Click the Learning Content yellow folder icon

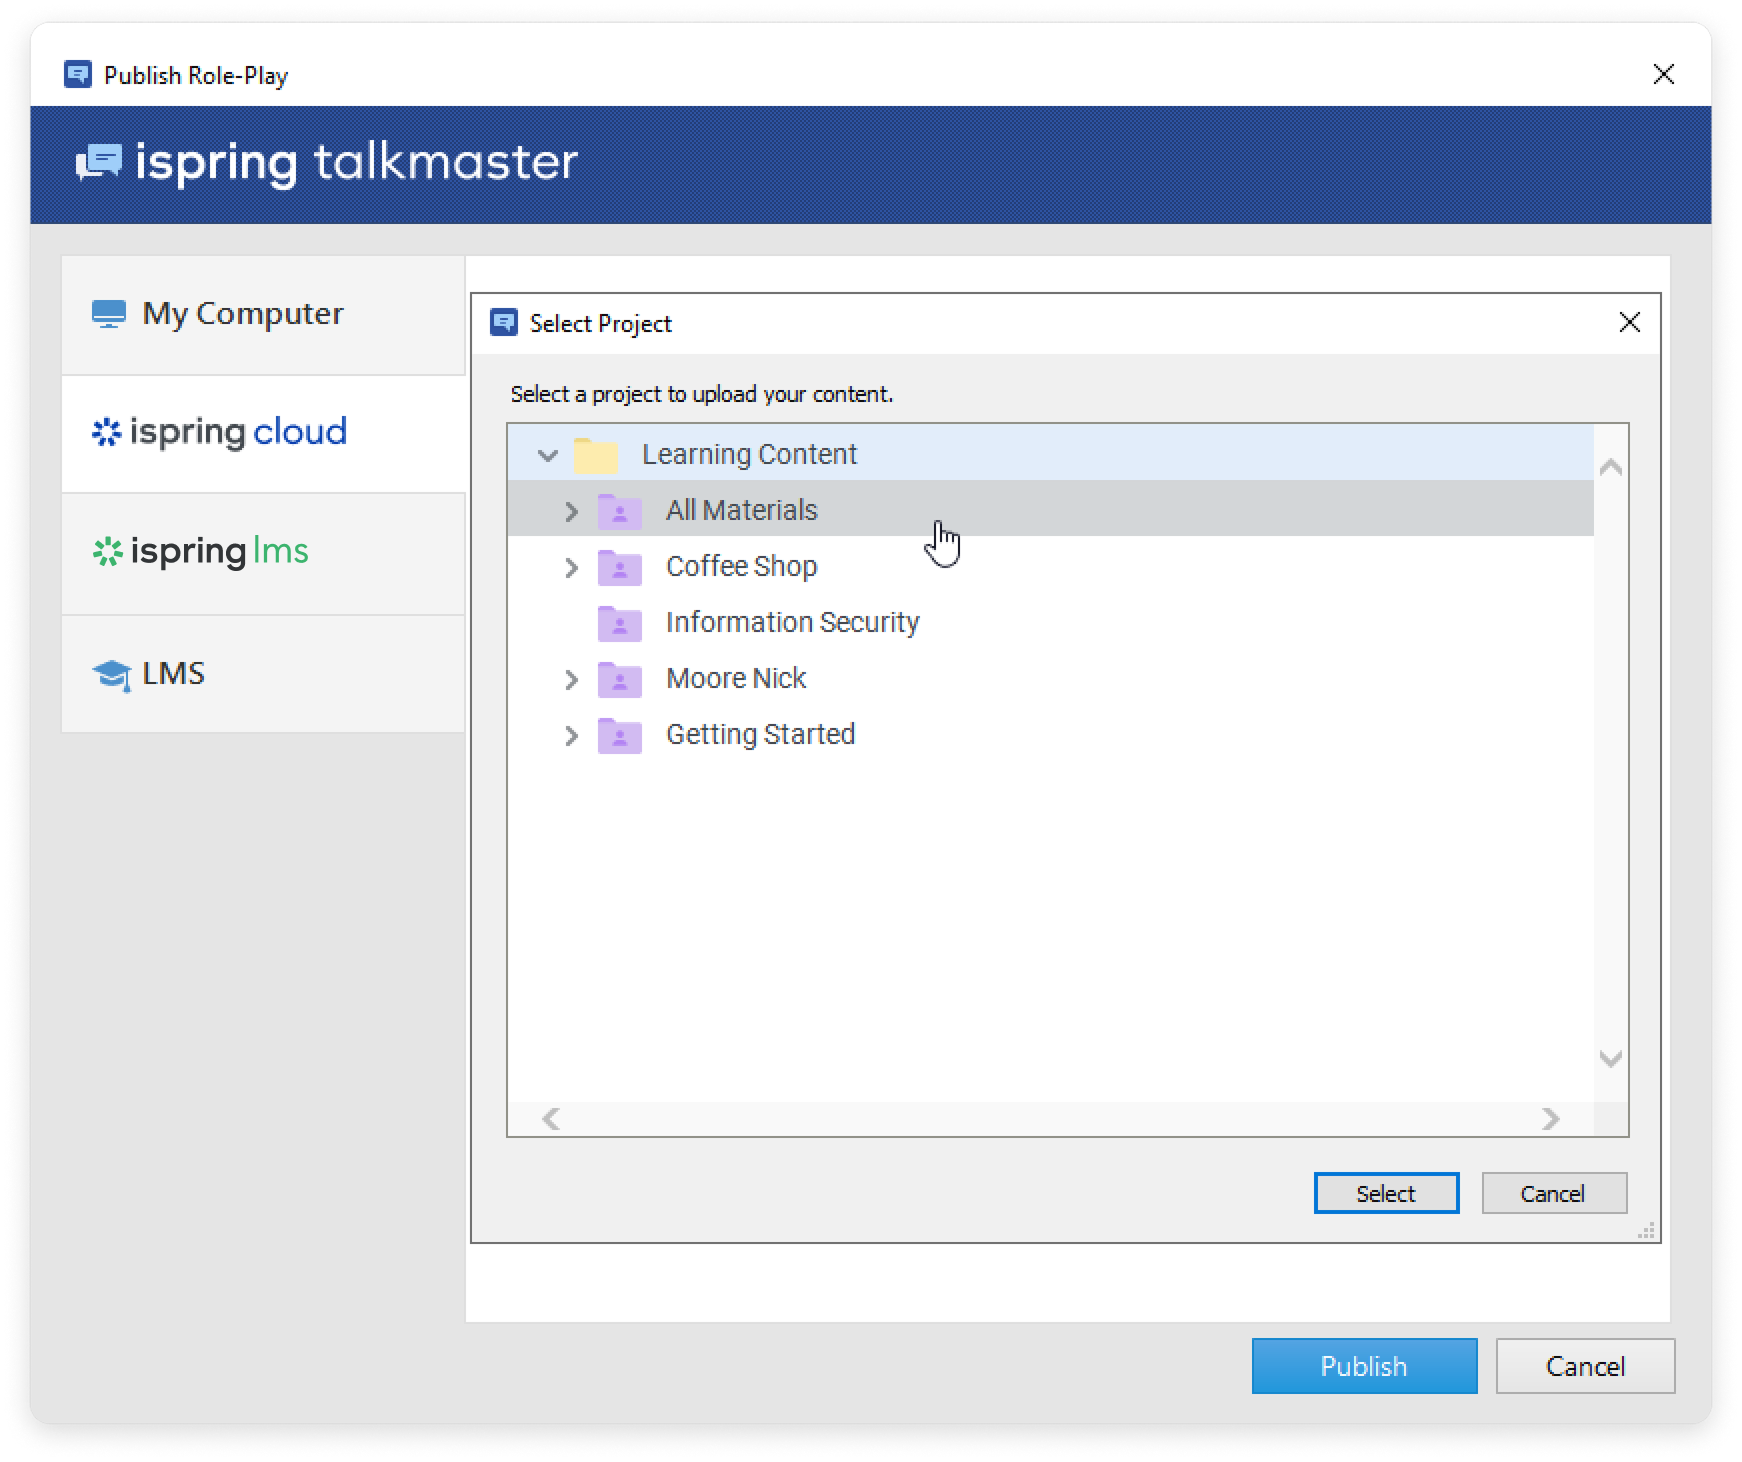tap(596, 455)
